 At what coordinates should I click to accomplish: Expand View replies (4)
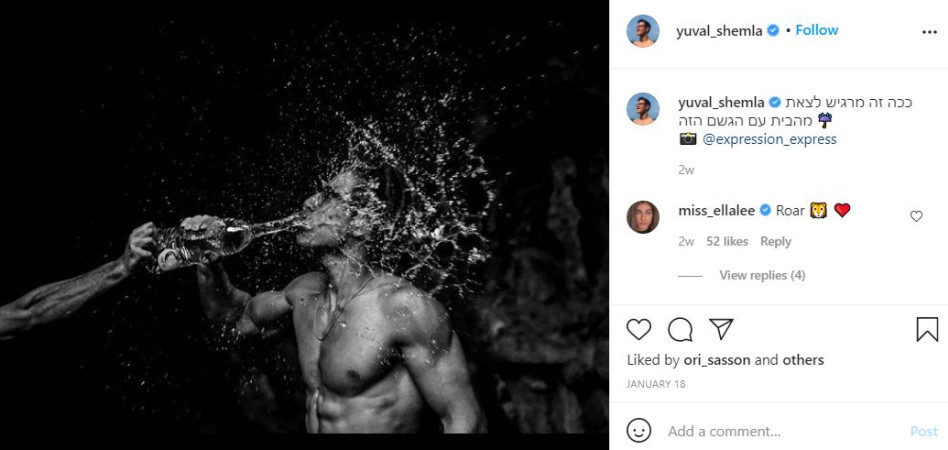762,275
